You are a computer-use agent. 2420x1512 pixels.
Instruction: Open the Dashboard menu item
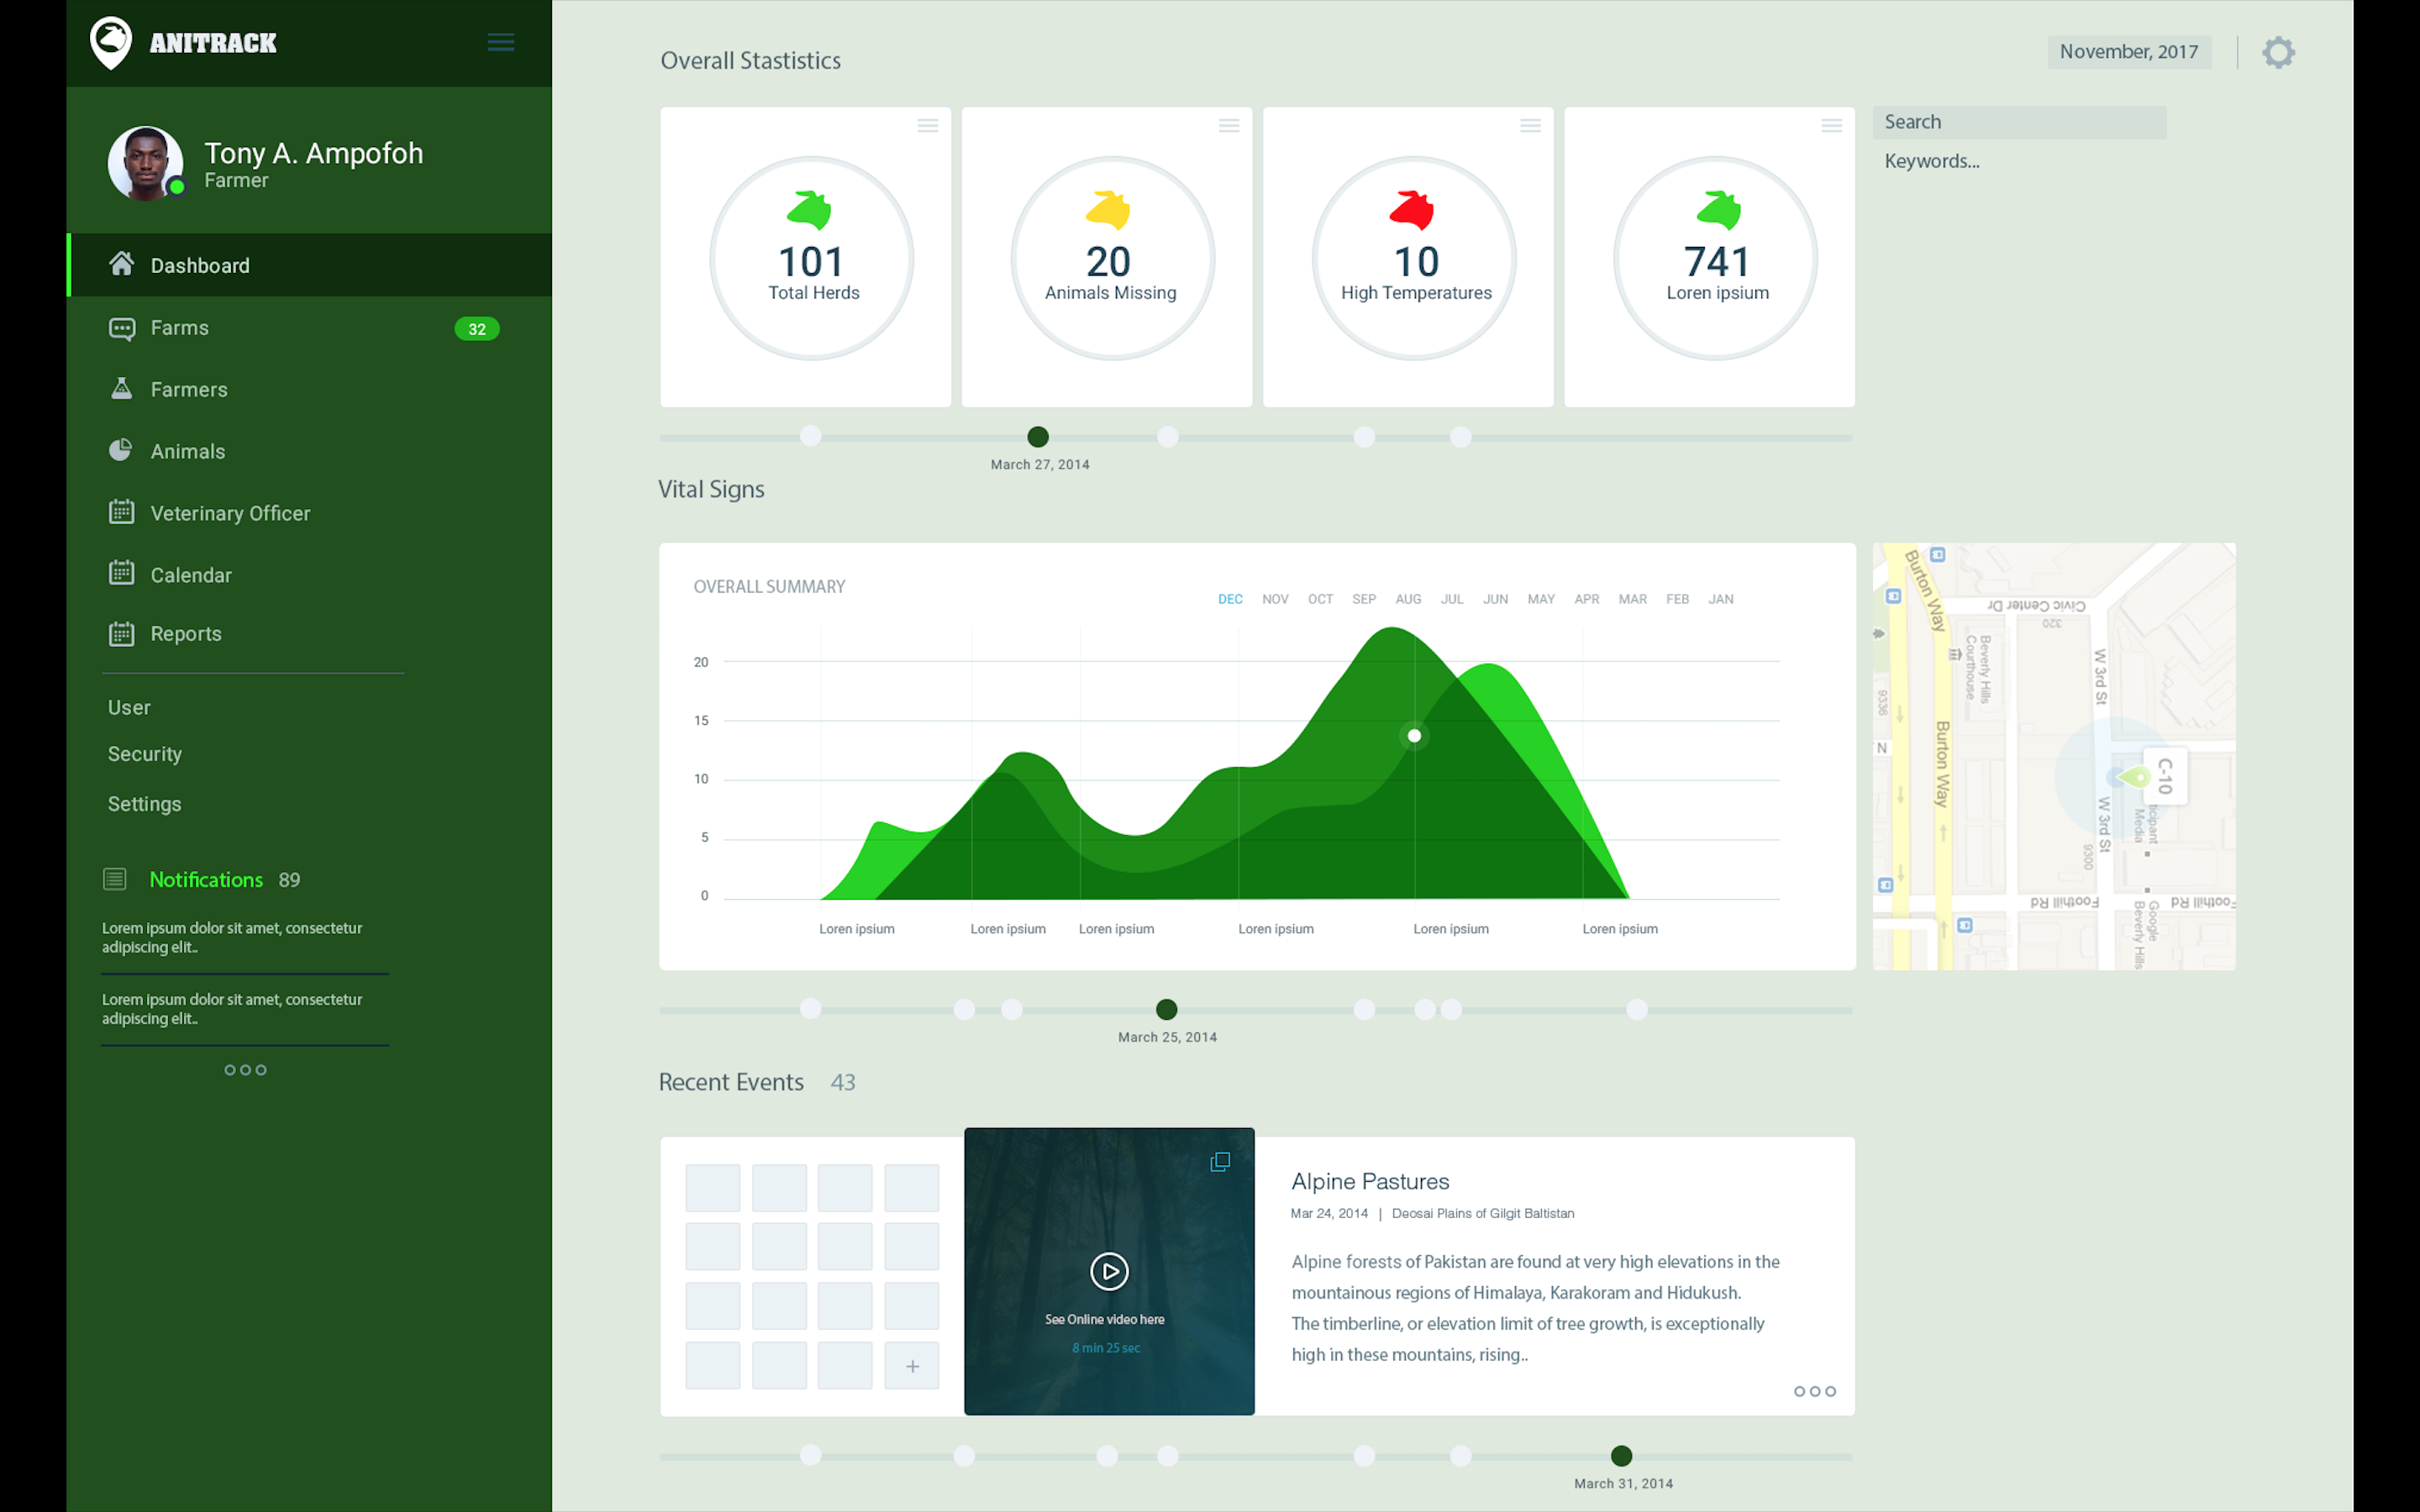[x=309, y=265]
